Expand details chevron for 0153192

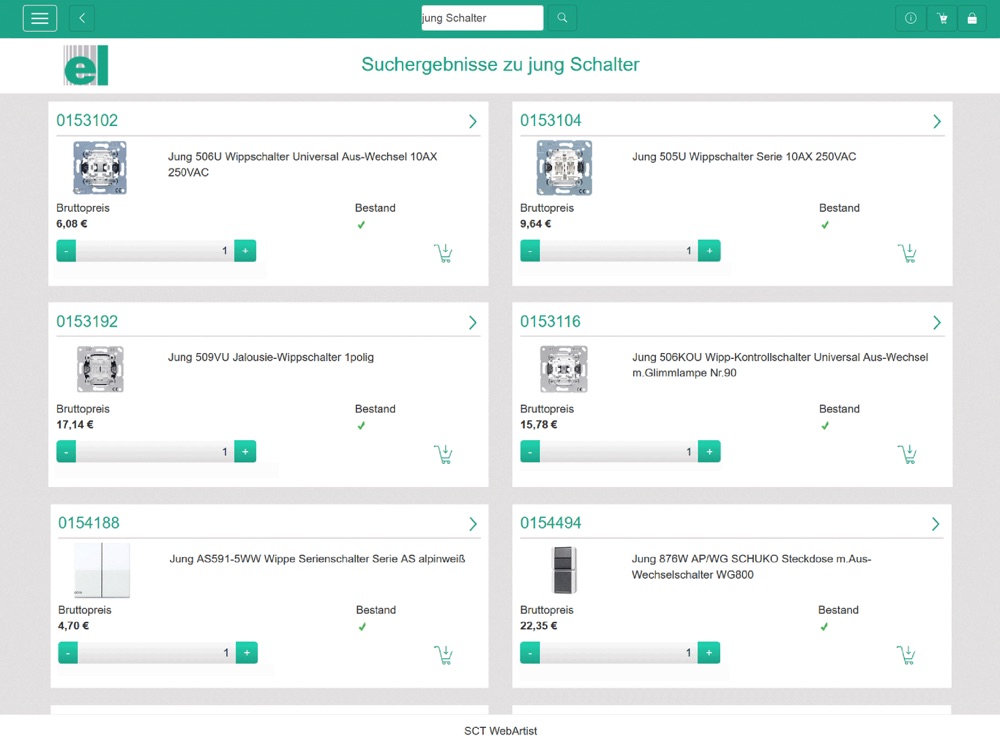[473, 322]
